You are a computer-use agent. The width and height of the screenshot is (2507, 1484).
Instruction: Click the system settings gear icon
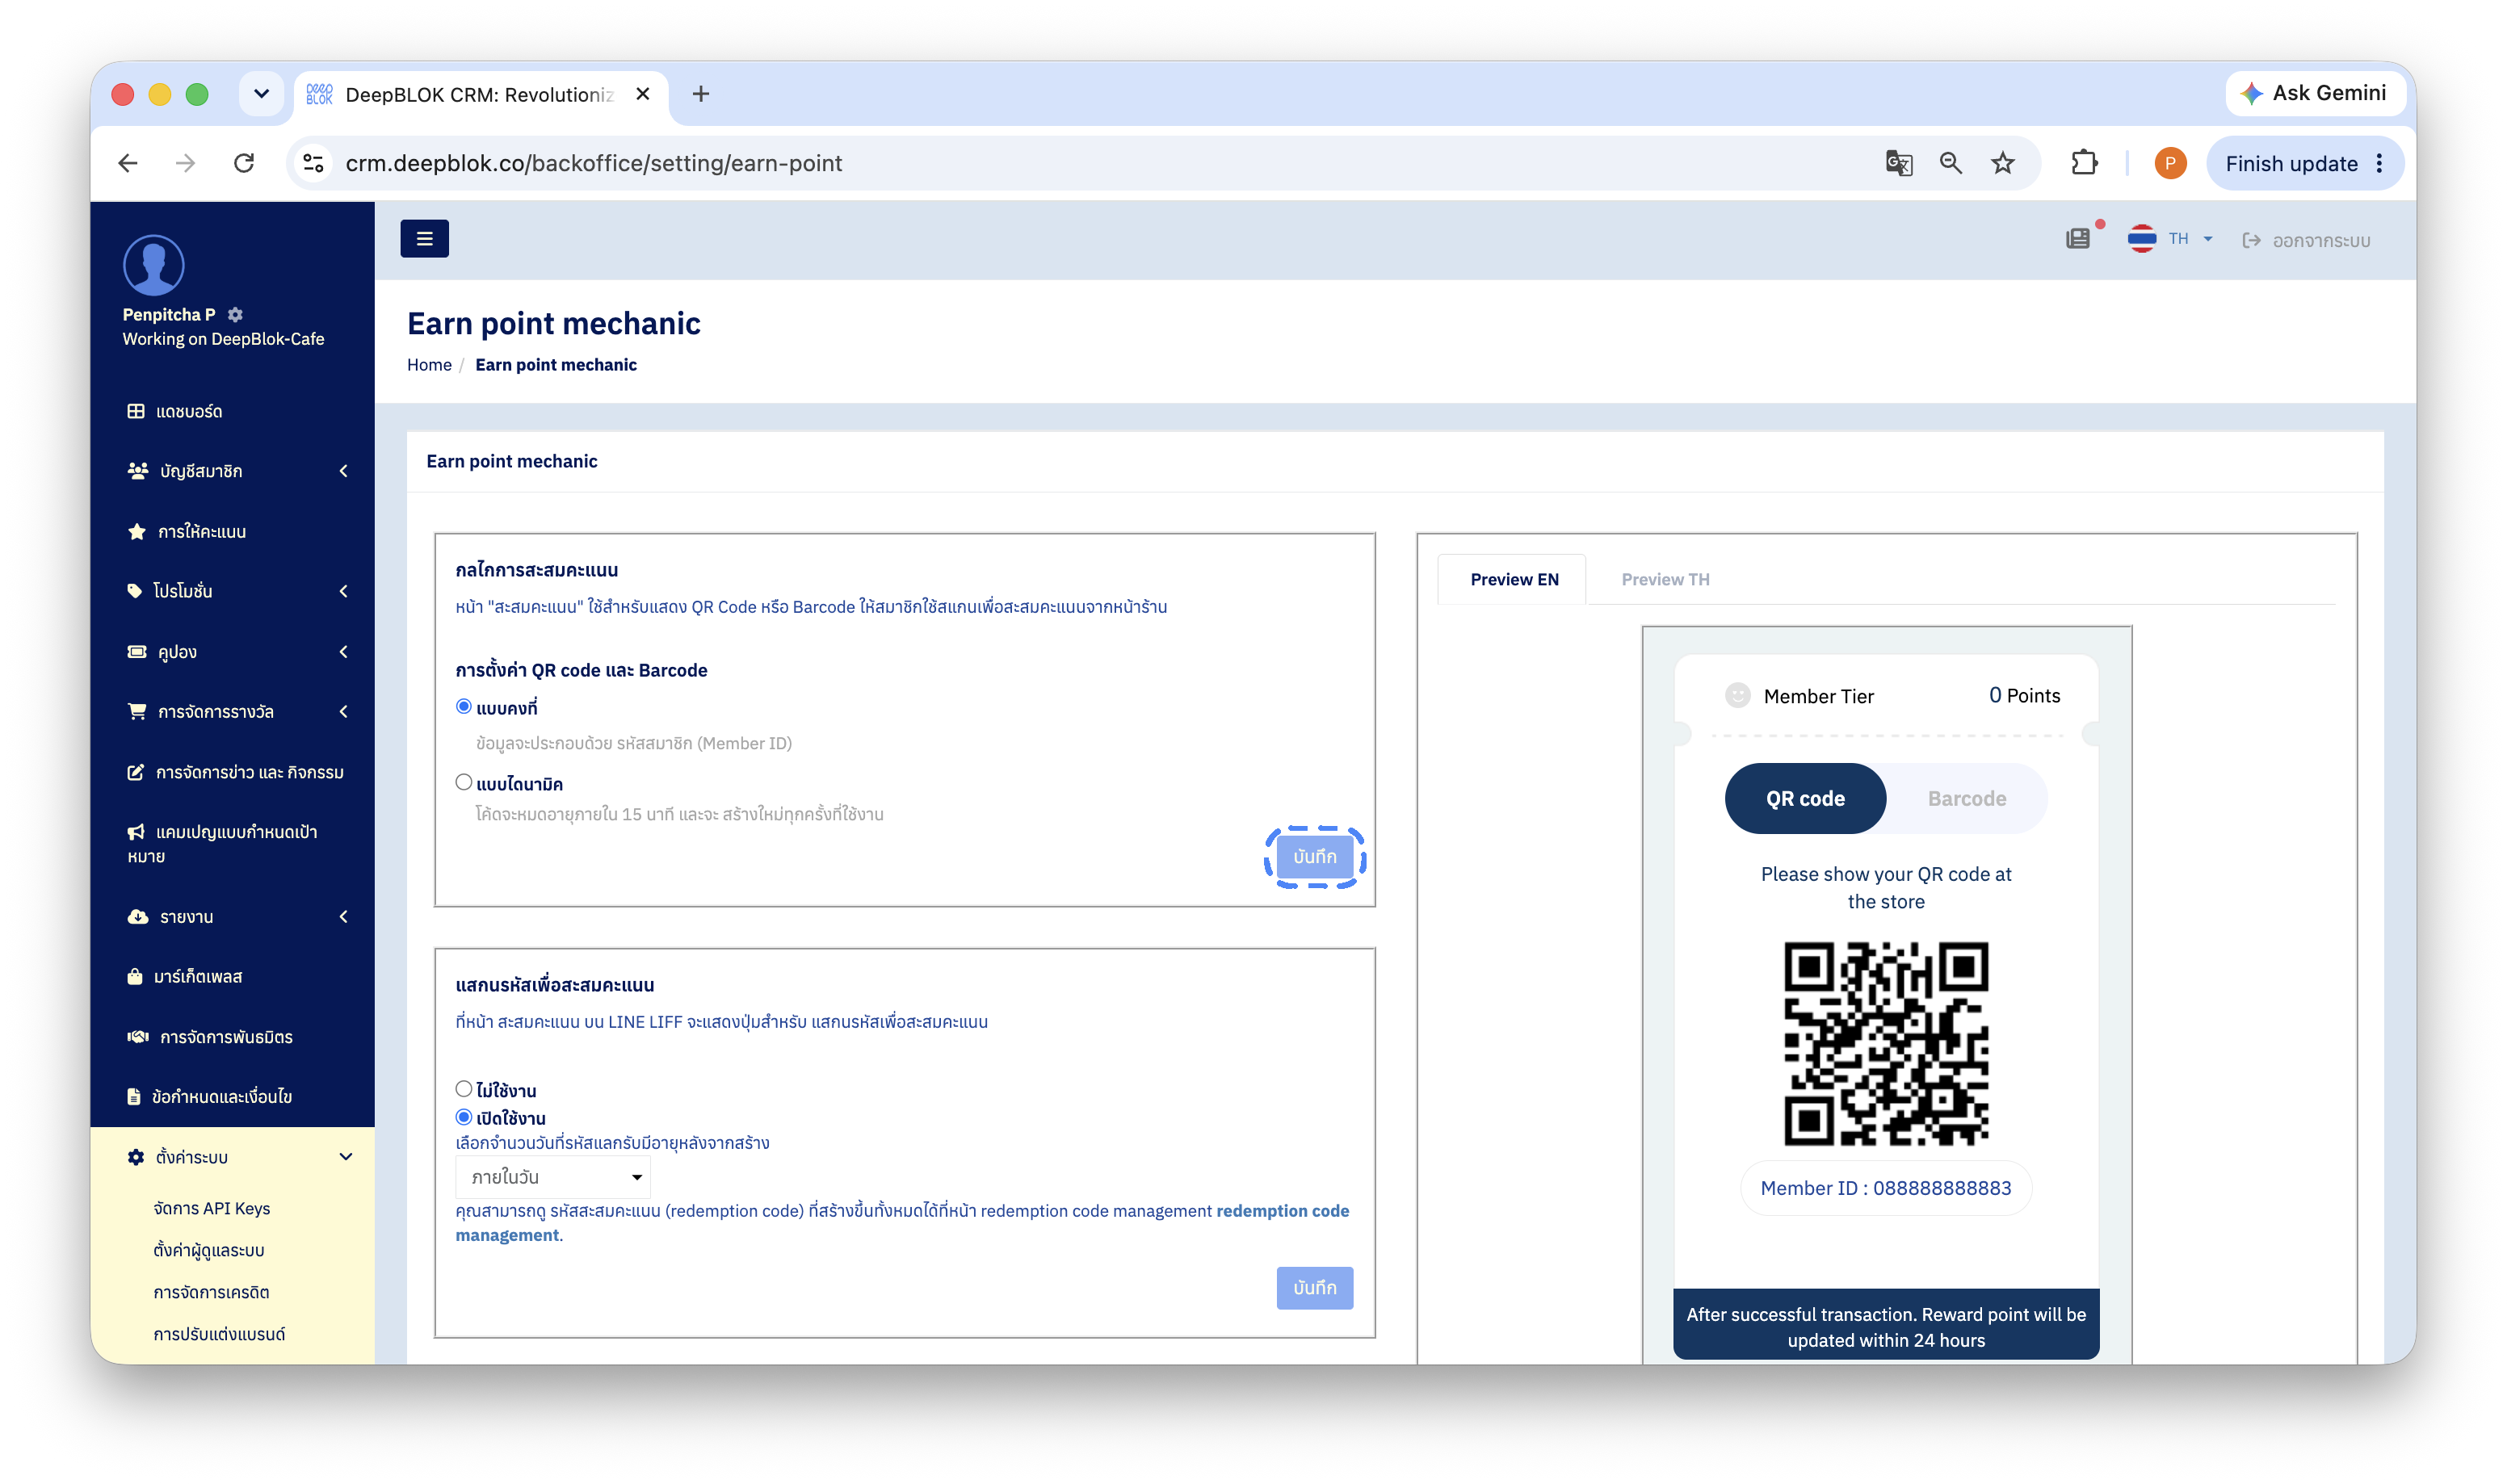click(x=136, y=1157)
